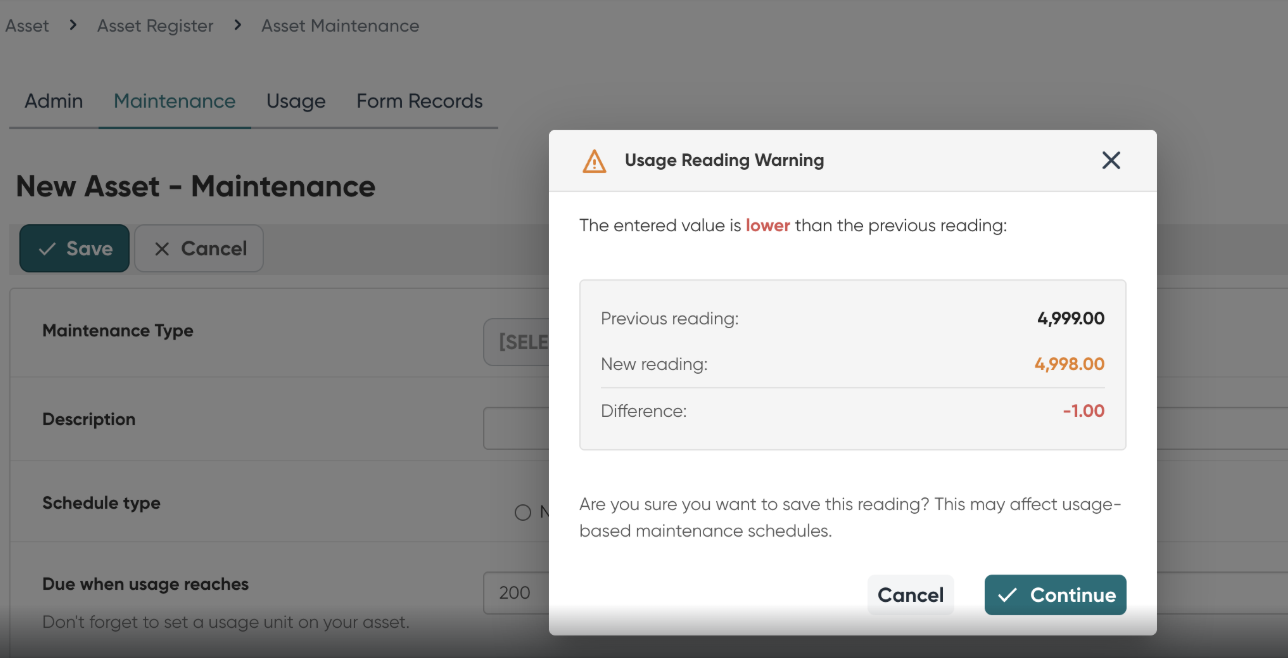
Task: Open the Usage tab
Action: point(296,101)
